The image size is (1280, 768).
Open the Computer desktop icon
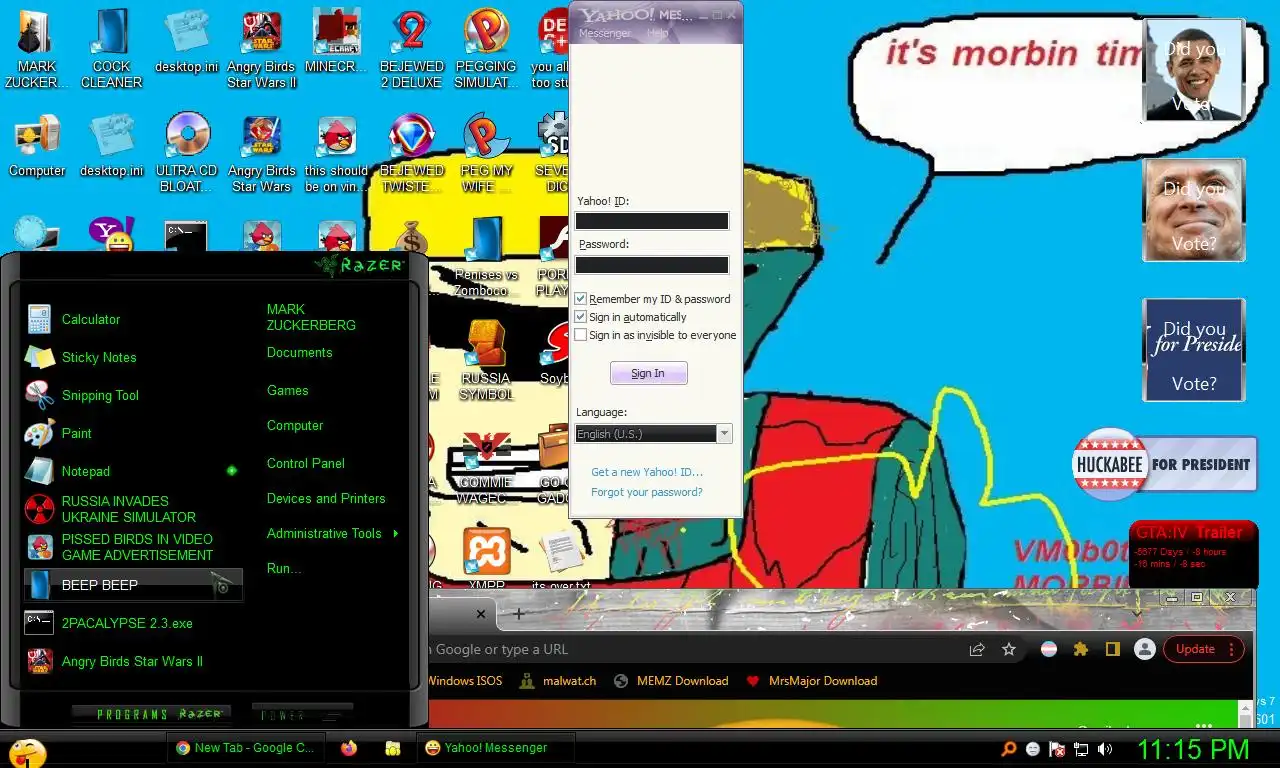(37, 146)
